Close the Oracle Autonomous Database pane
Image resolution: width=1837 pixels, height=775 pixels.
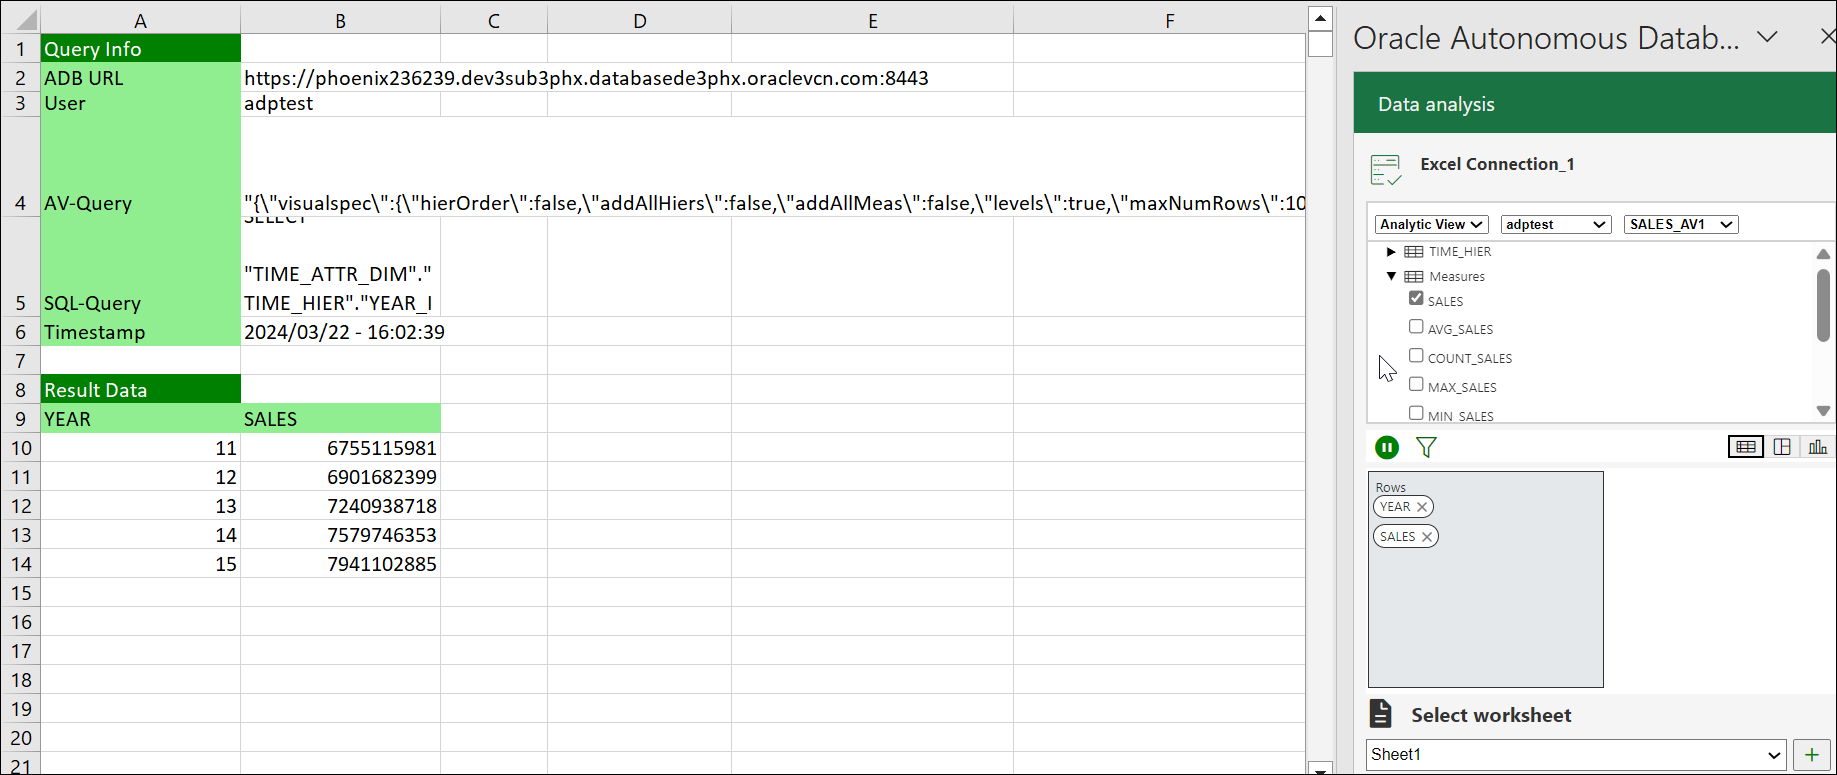1827,37
